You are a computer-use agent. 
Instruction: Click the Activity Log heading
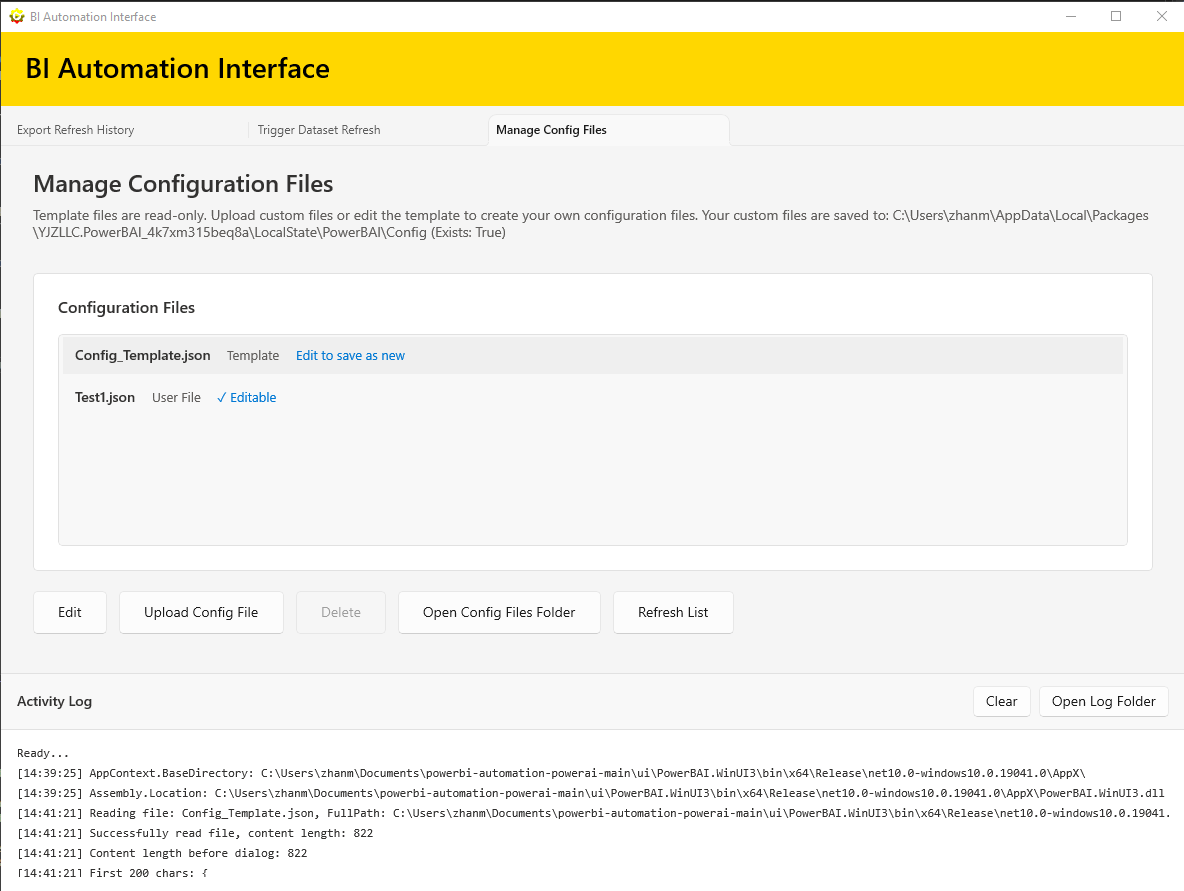[x=54, y=701]
